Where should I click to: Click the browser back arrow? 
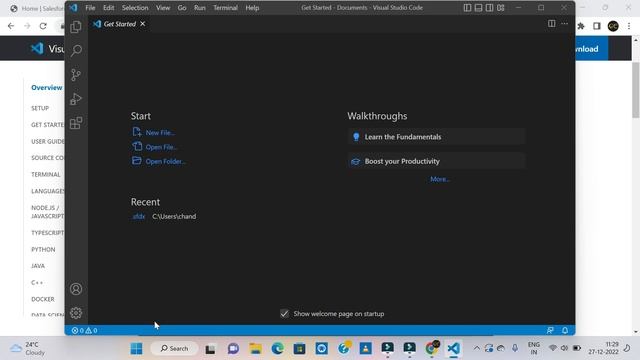coord(11,26)
